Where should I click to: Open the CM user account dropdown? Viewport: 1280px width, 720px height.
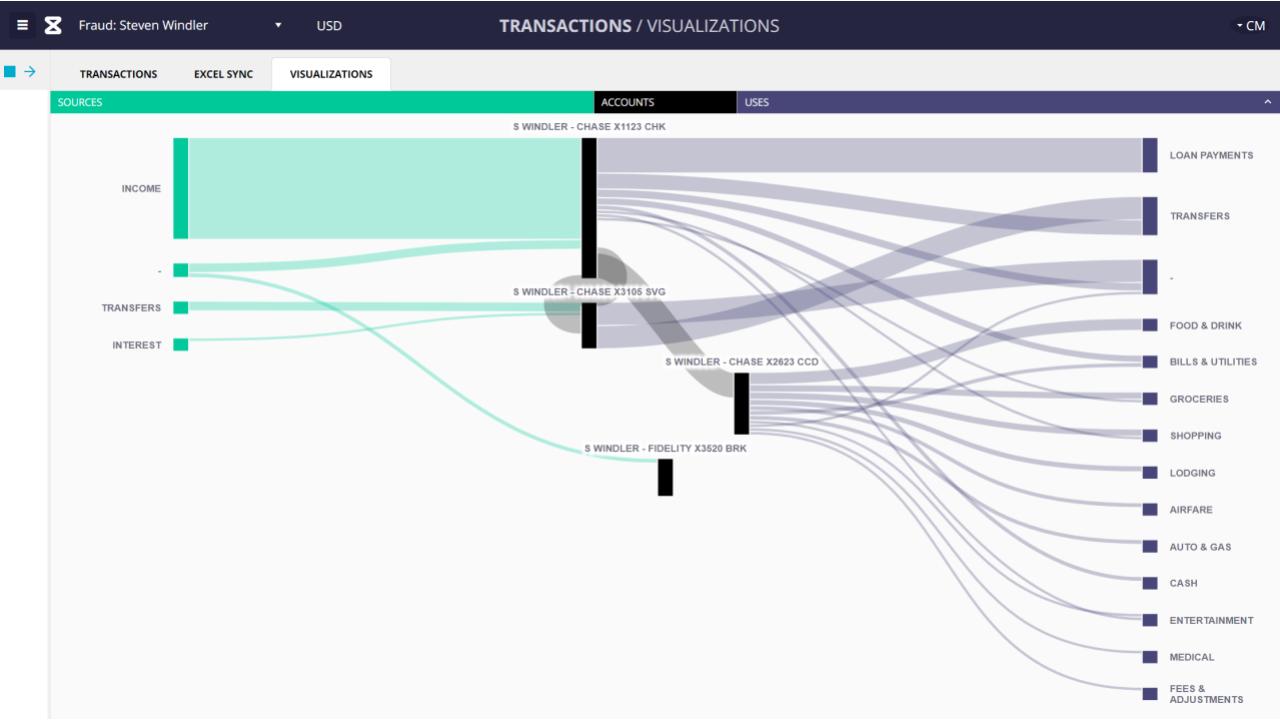[1251, 26]
